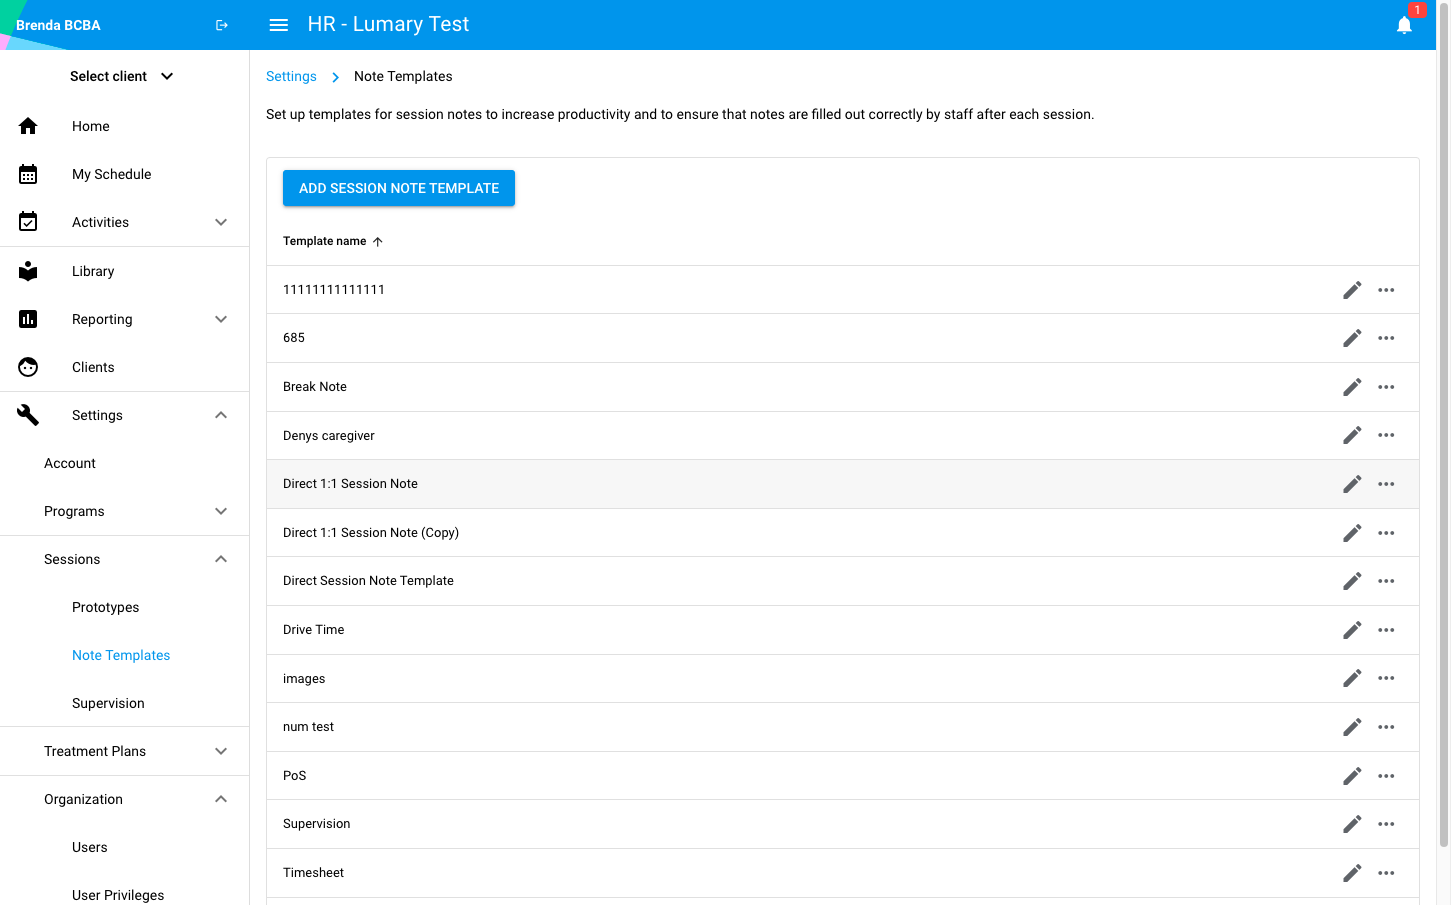Click the page vertical scrollbar
The image size is (1451, 905).
[x=1444, y=425]
